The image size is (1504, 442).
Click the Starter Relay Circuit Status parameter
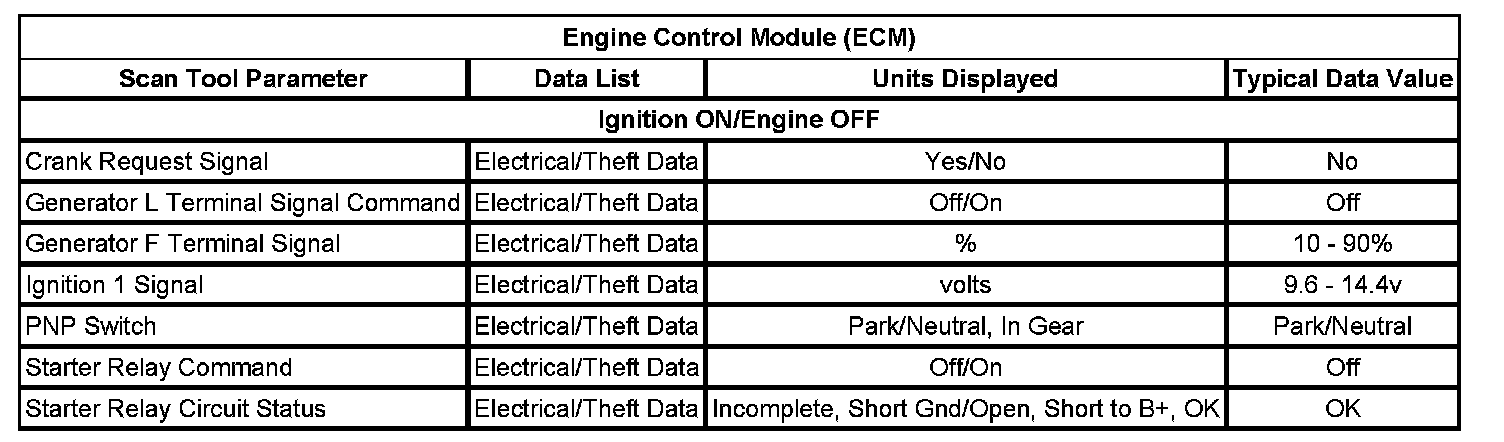point(176,408)
